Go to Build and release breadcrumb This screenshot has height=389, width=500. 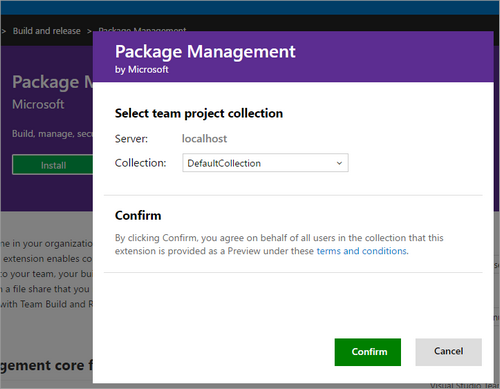pos(47,31)
